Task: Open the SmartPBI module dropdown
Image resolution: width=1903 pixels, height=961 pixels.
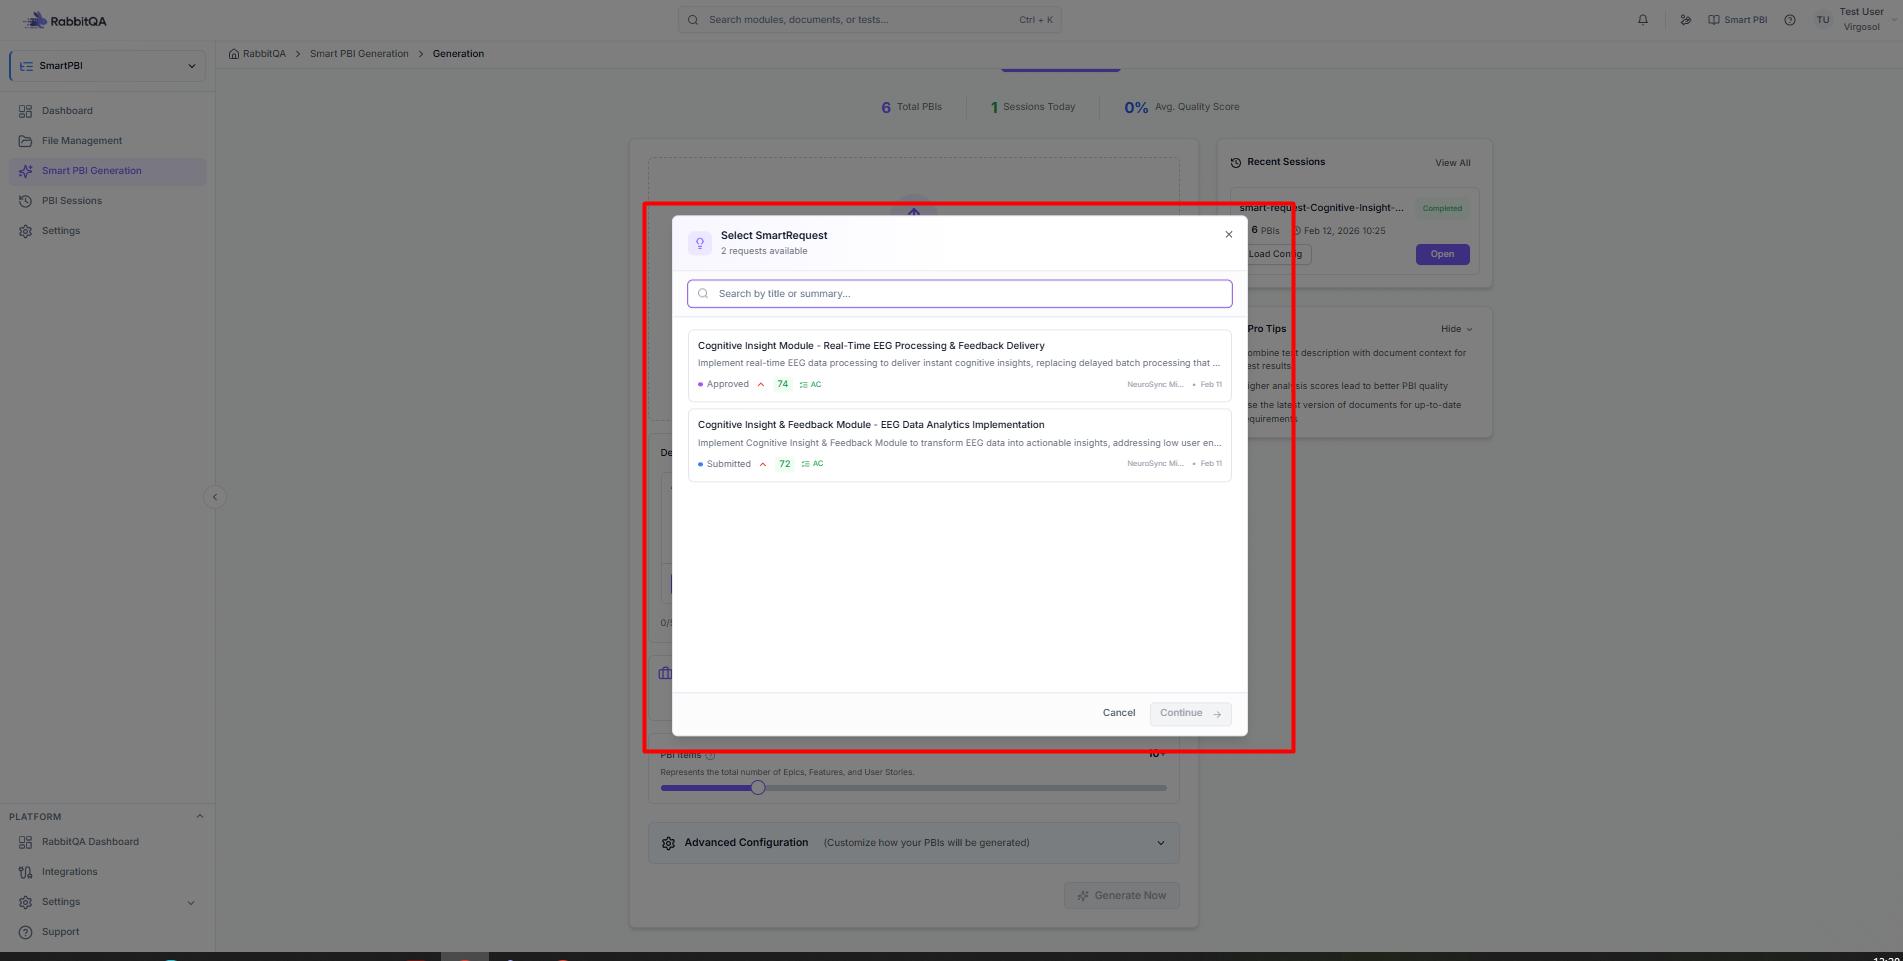Action: 108,66
